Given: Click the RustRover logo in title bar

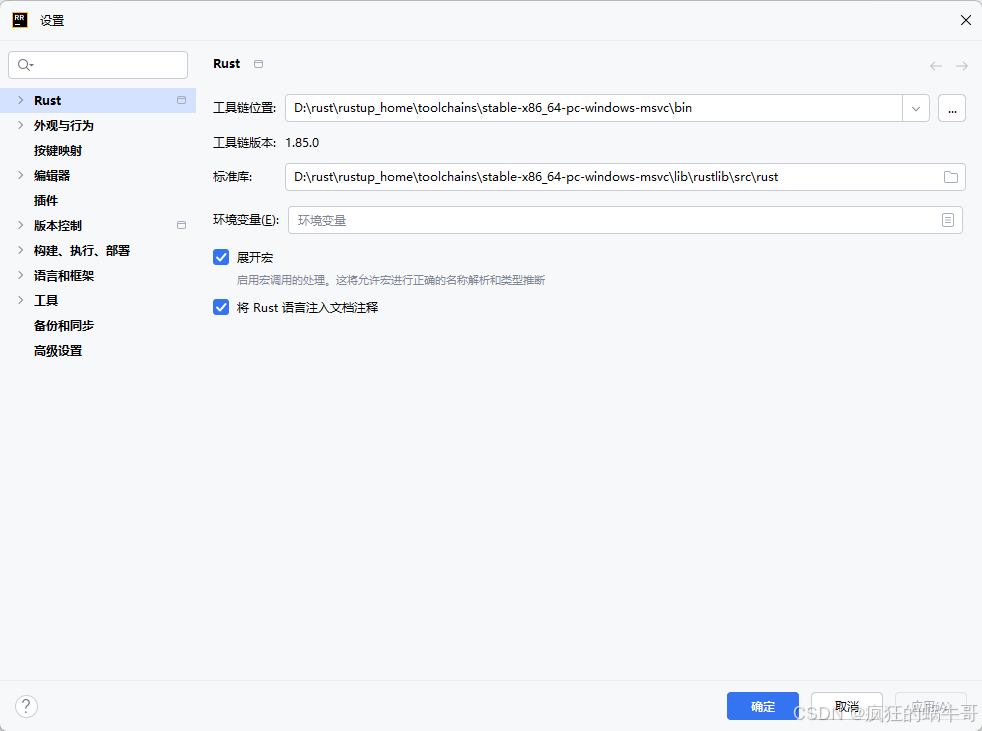Looking at the screenshot, I should (20, 20).
